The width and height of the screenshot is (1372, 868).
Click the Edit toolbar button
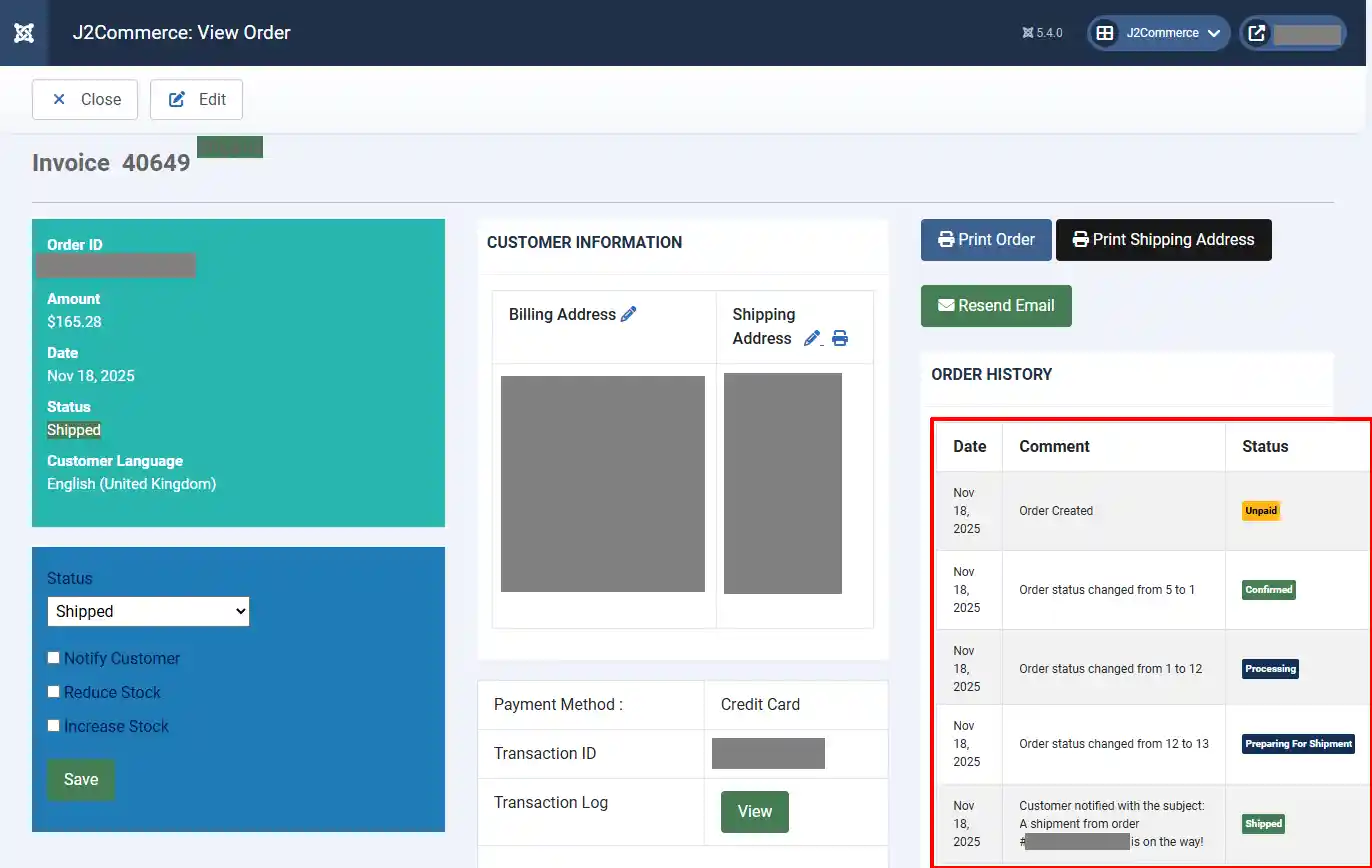click(196, 100)
